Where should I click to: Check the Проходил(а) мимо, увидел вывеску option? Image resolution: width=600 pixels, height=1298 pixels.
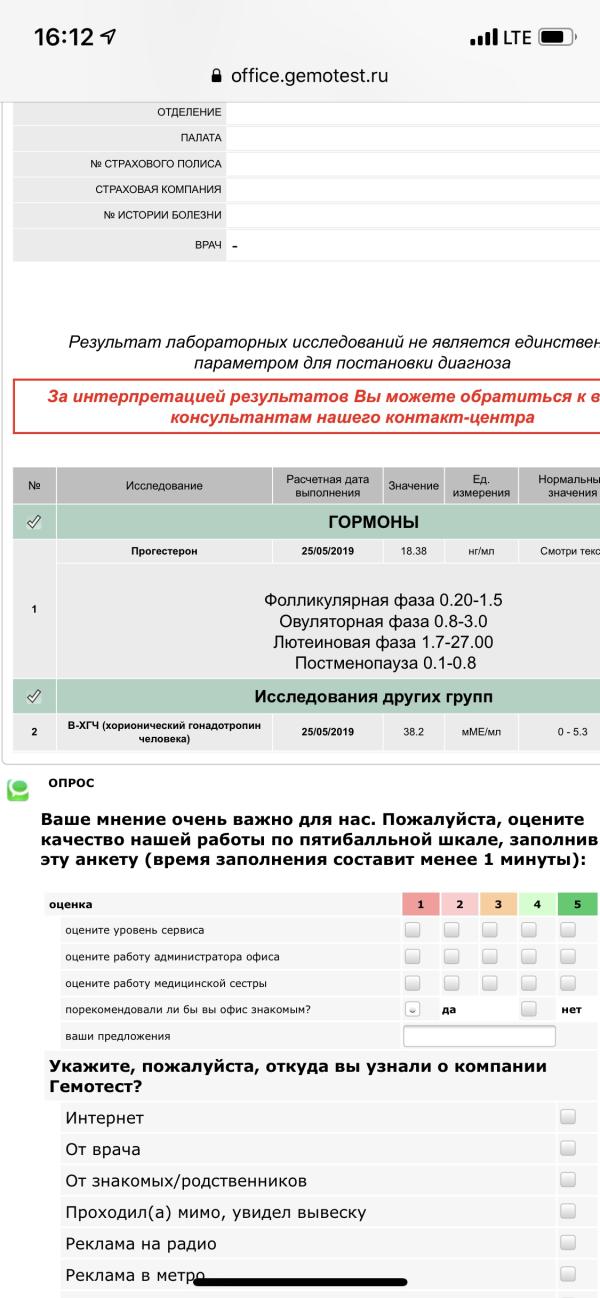tap(568, 1213)
